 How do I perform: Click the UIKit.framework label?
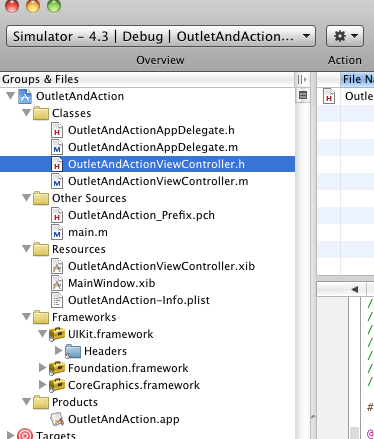[x=111, y=334]
